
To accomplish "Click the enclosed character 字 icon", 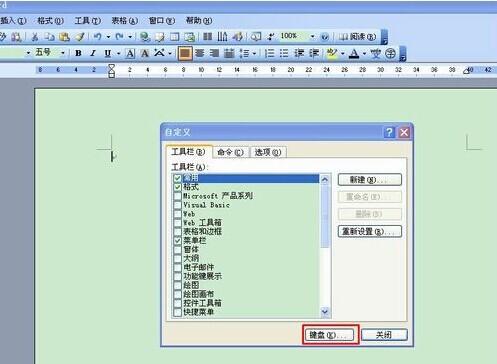I will pyautogui.click(x=390, y=53).
